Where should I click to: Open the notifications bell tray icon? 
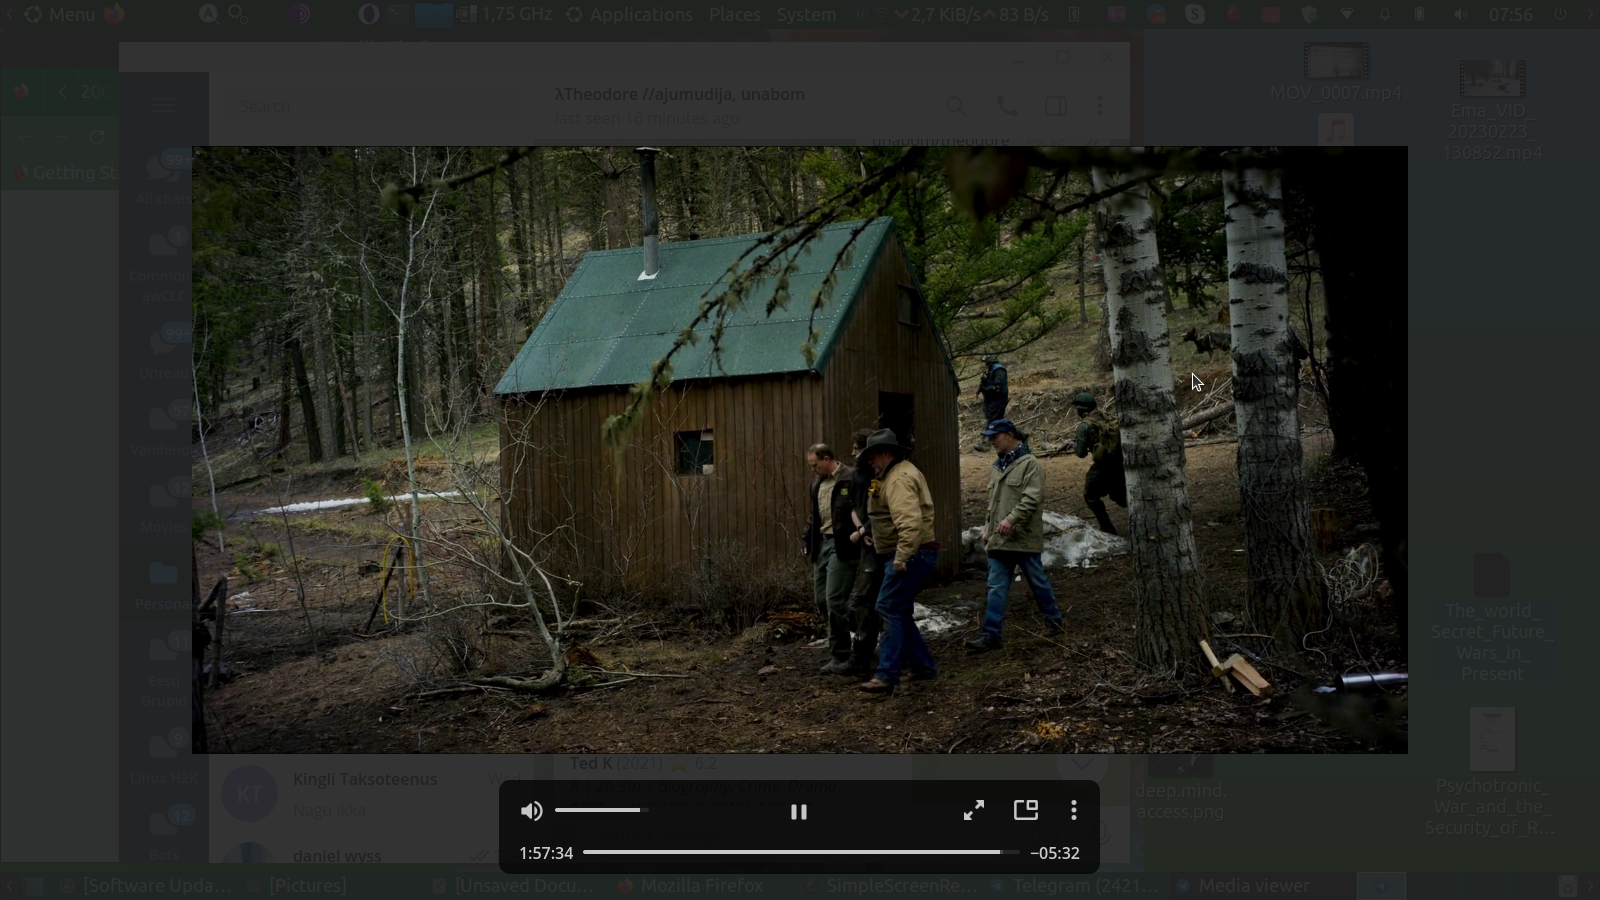pyautogui.click(x=1385, y=14)
